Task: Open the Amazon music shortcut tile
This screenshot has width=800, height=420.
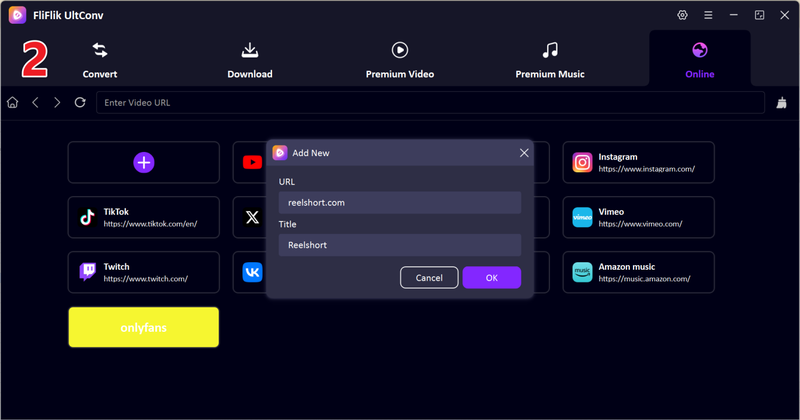Action: [x=638, y=272]
